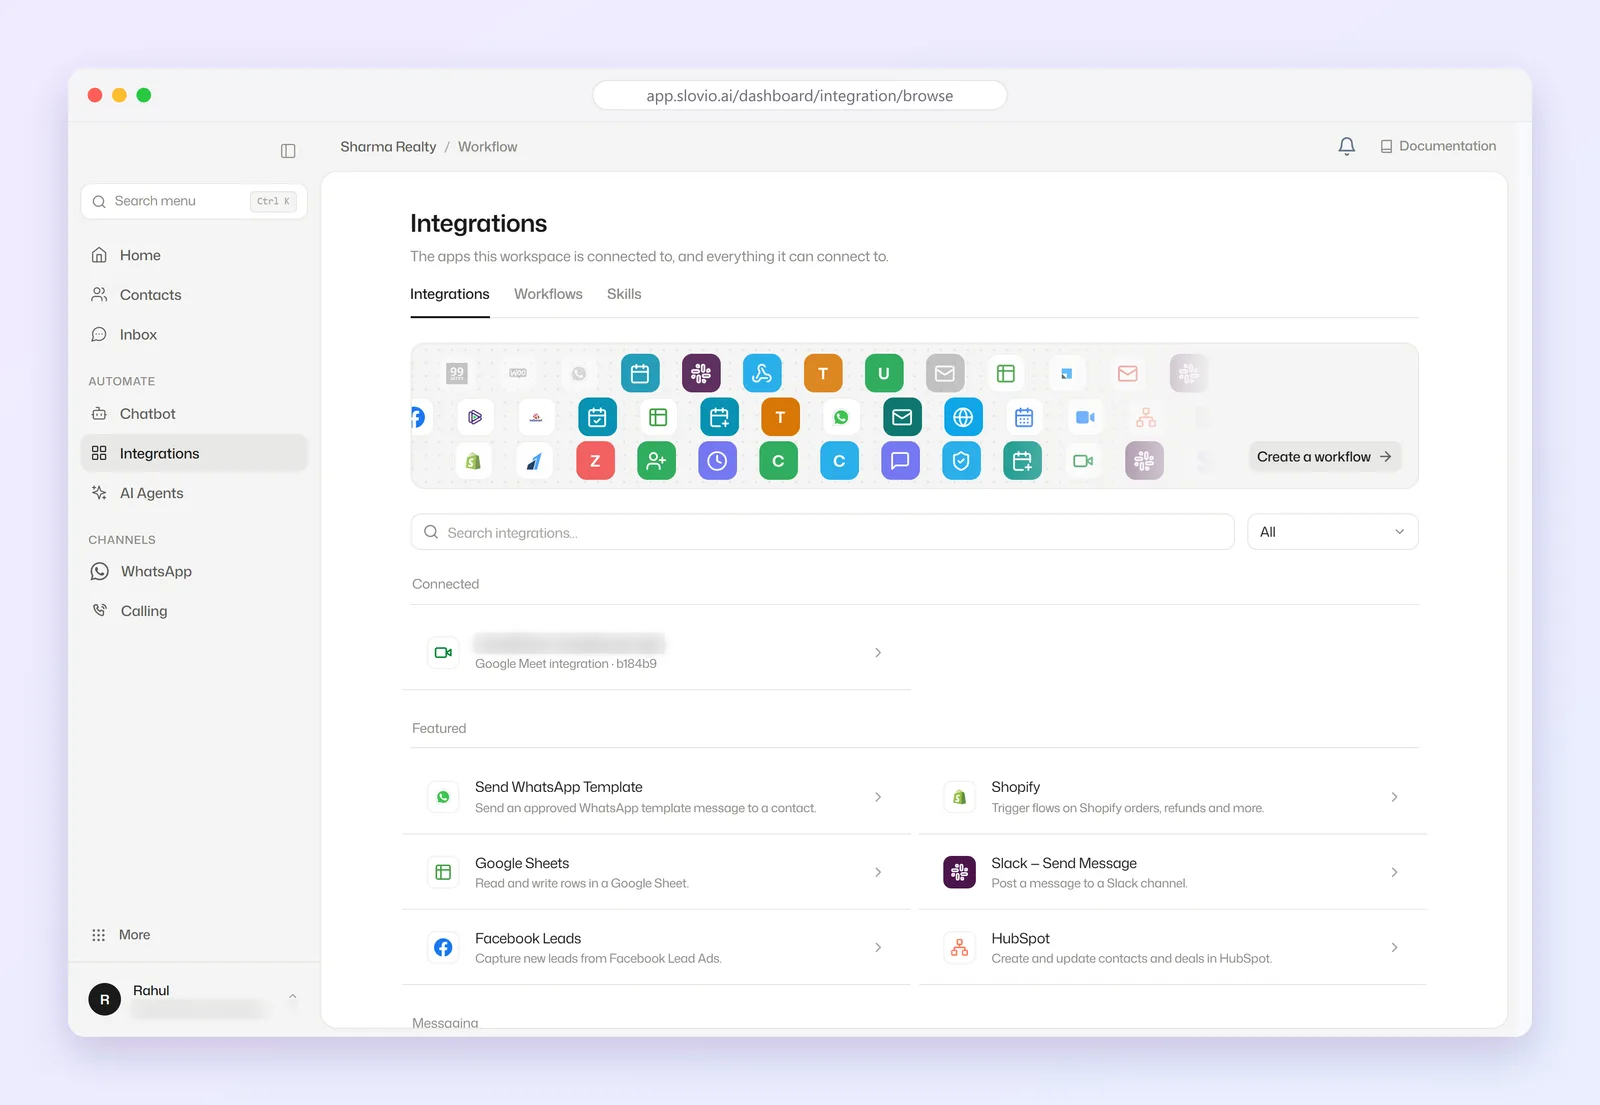Expand Google Meet integration row chevron
The height and width of the screenshot is (1105, 1600).
(878, 653)
